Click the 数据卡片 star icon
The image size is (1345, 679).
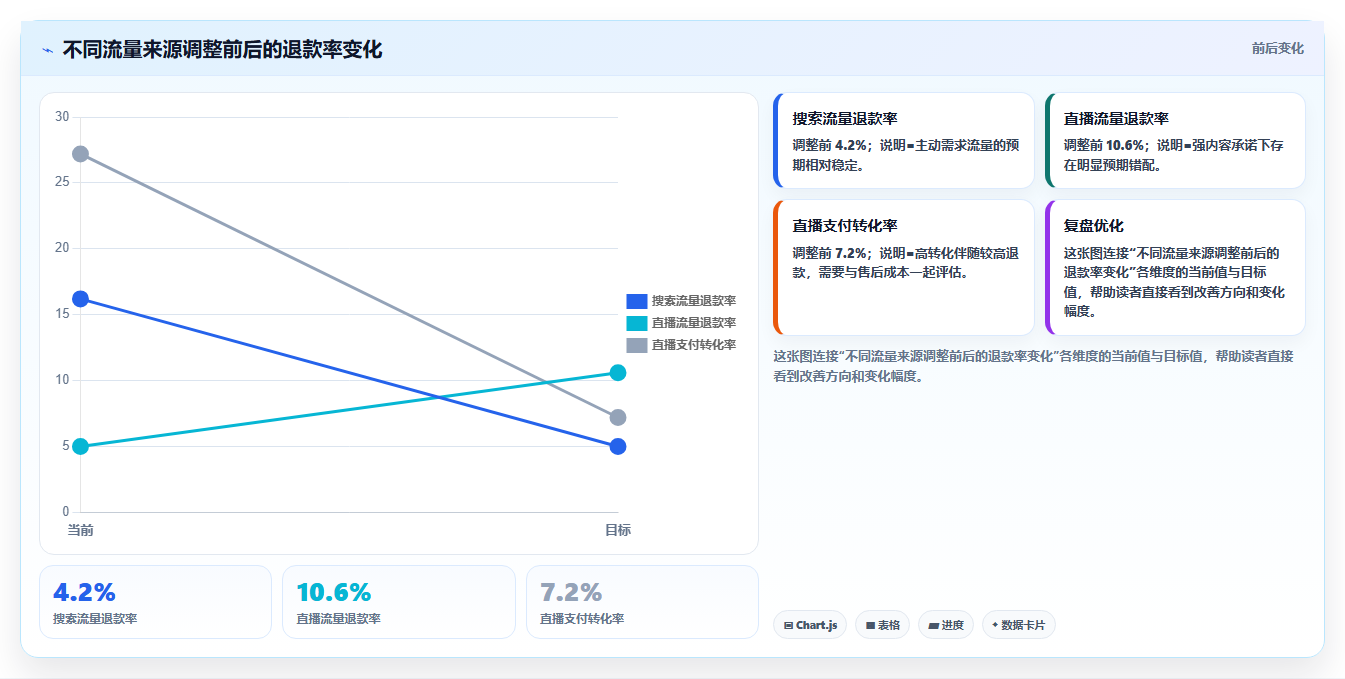995,625
